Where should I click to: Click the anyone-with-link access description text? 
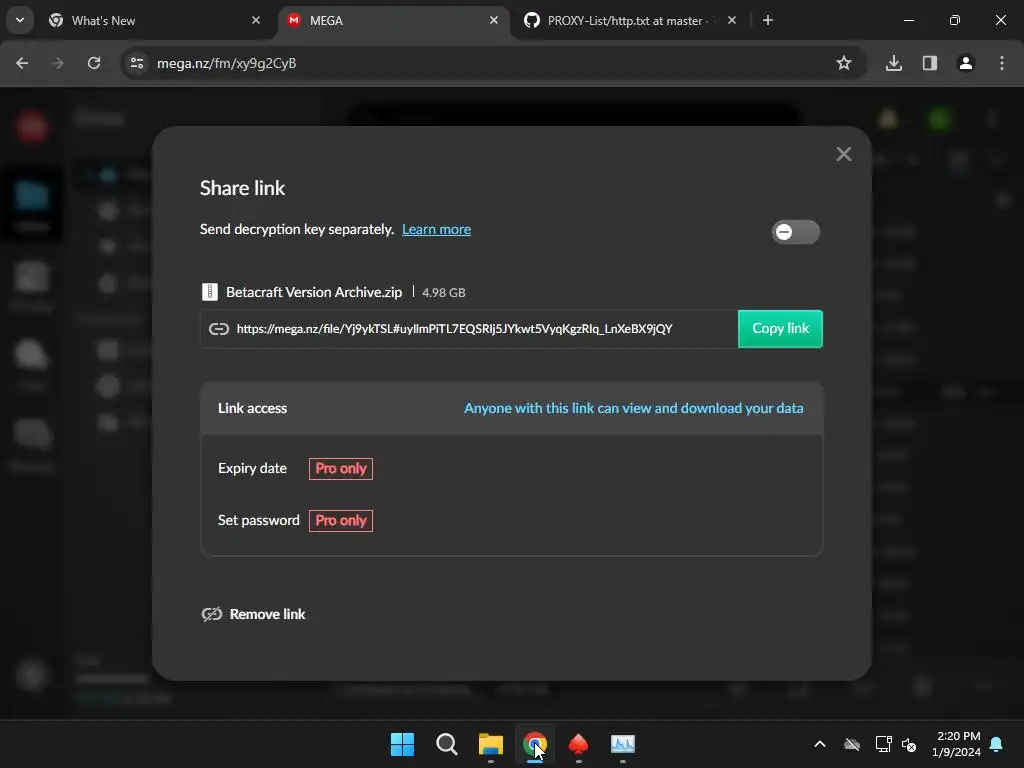coord(633,408)
